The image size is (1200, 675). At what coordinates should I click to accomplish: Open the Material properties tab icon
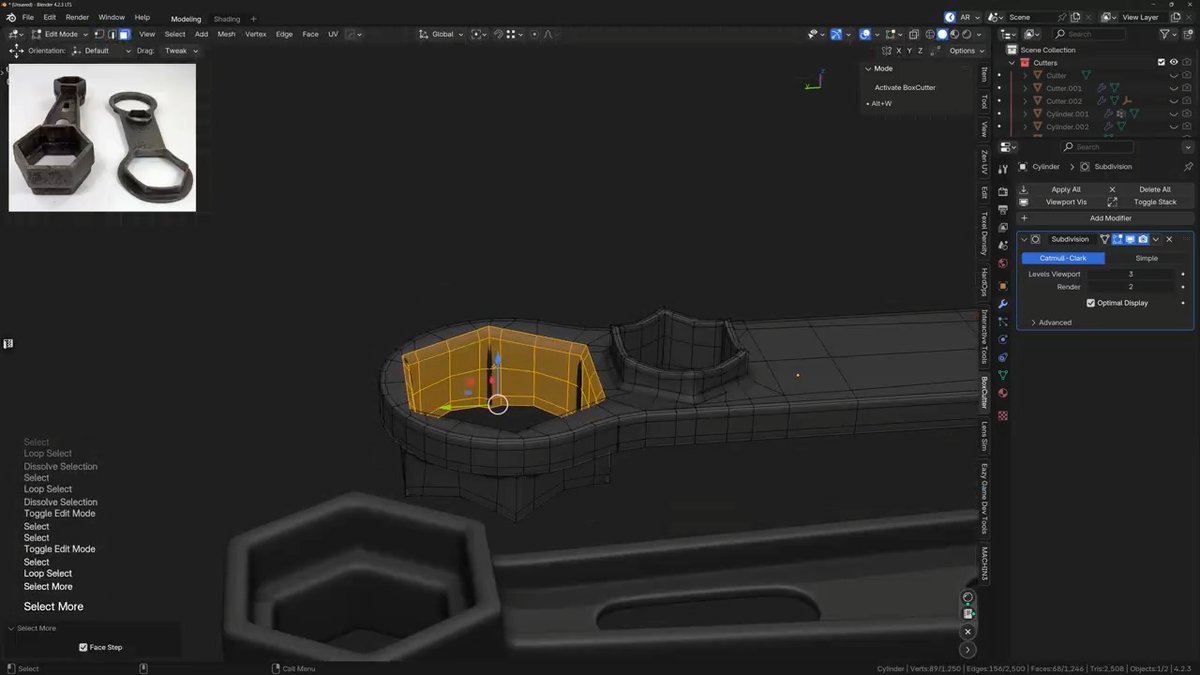tap(1003, 393)
